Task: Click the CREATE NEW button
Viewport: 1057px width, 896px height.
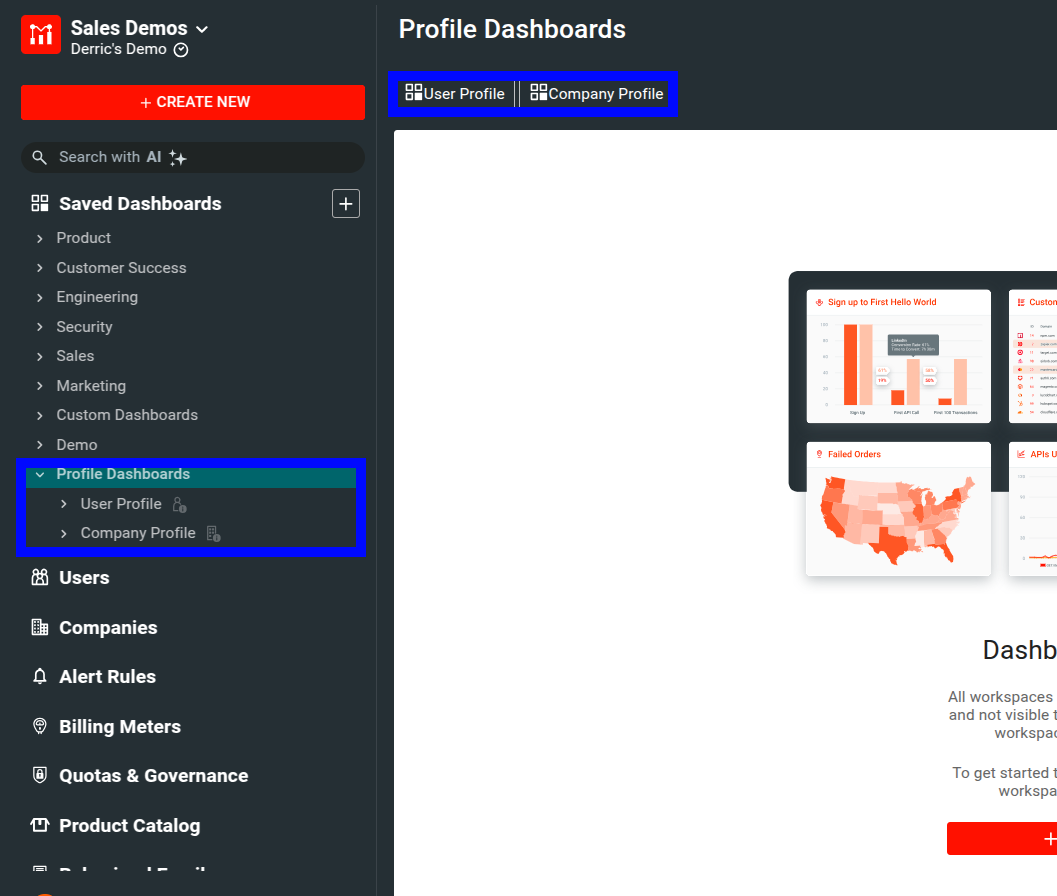Action: pos(192,102)
